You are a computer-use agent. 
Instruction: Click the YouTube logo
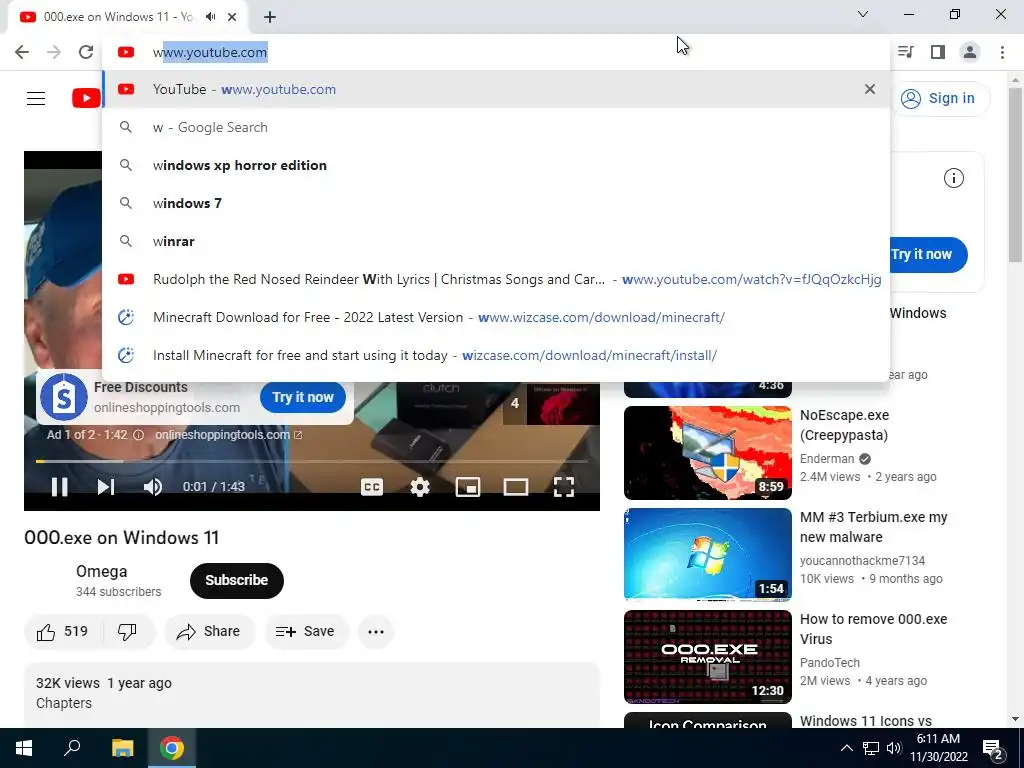pyautogui.click(x=86, y=99)
